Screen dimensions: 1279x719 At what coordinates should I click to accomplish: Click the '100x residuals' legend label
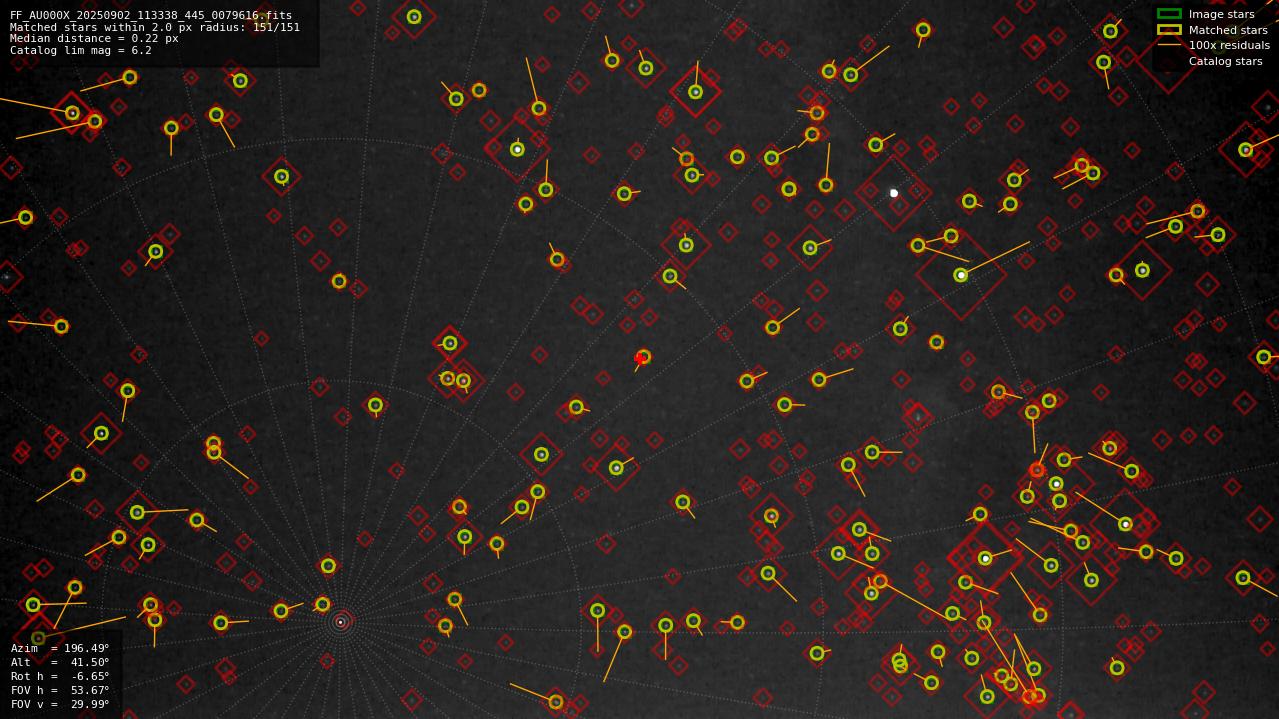click(x=1229, y=46)
